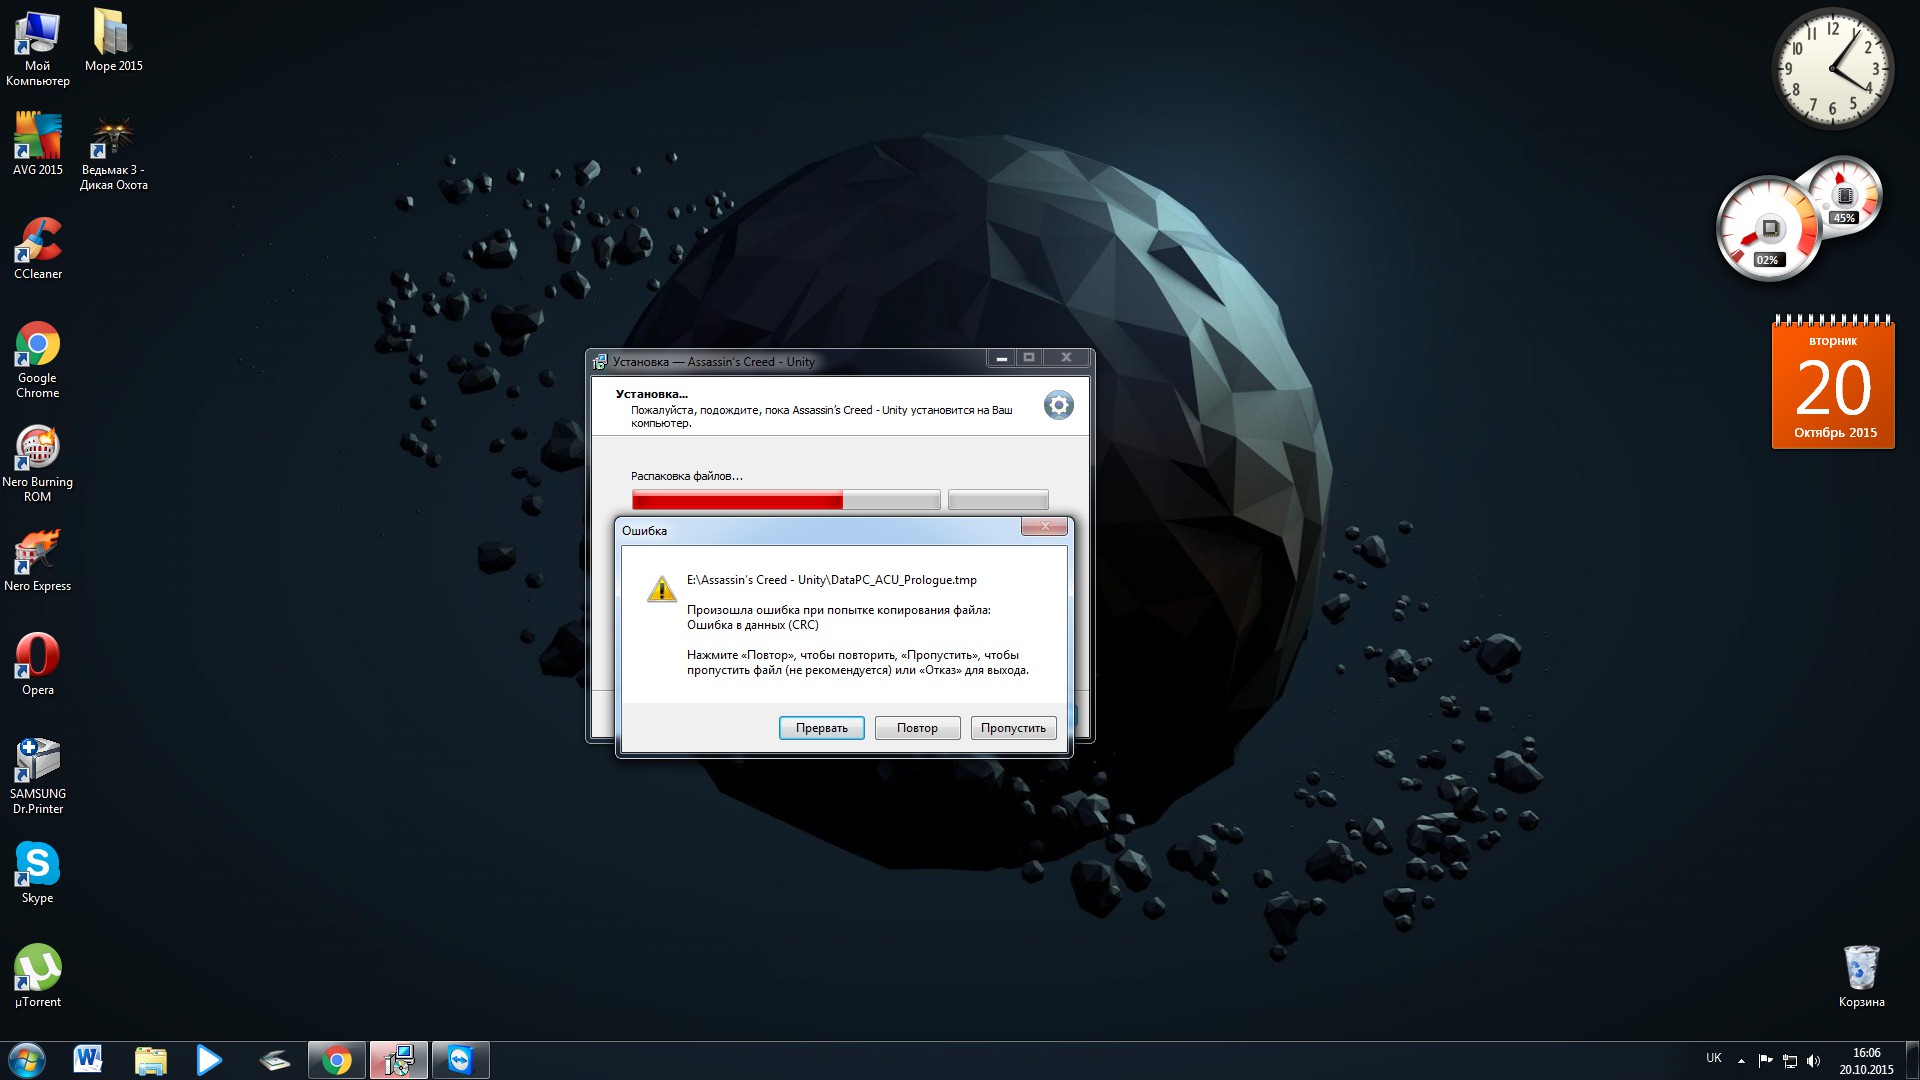Click the volume icon in system tray
Viewport: 1920px width, 1080px height.
click(x=1814, y=1061)
